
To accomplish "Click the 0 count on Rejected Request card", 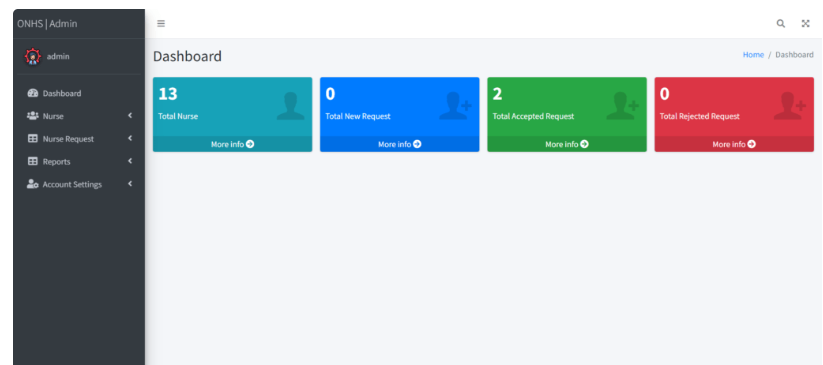I will point(664,94).
